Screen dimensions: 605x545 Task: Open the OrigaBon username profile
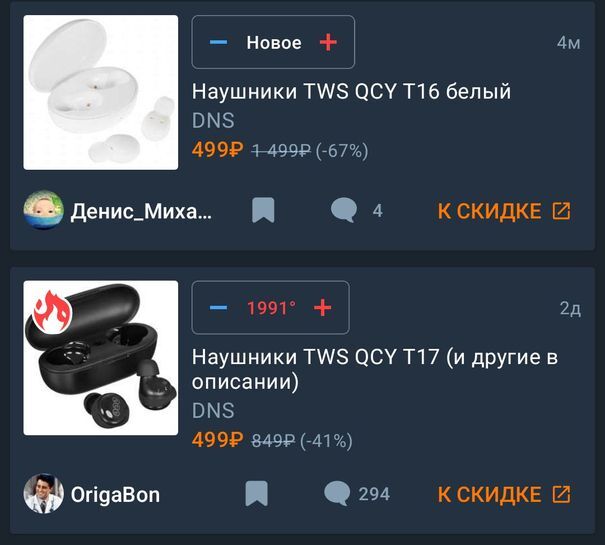pyautogui.click(x=115, y=494)
